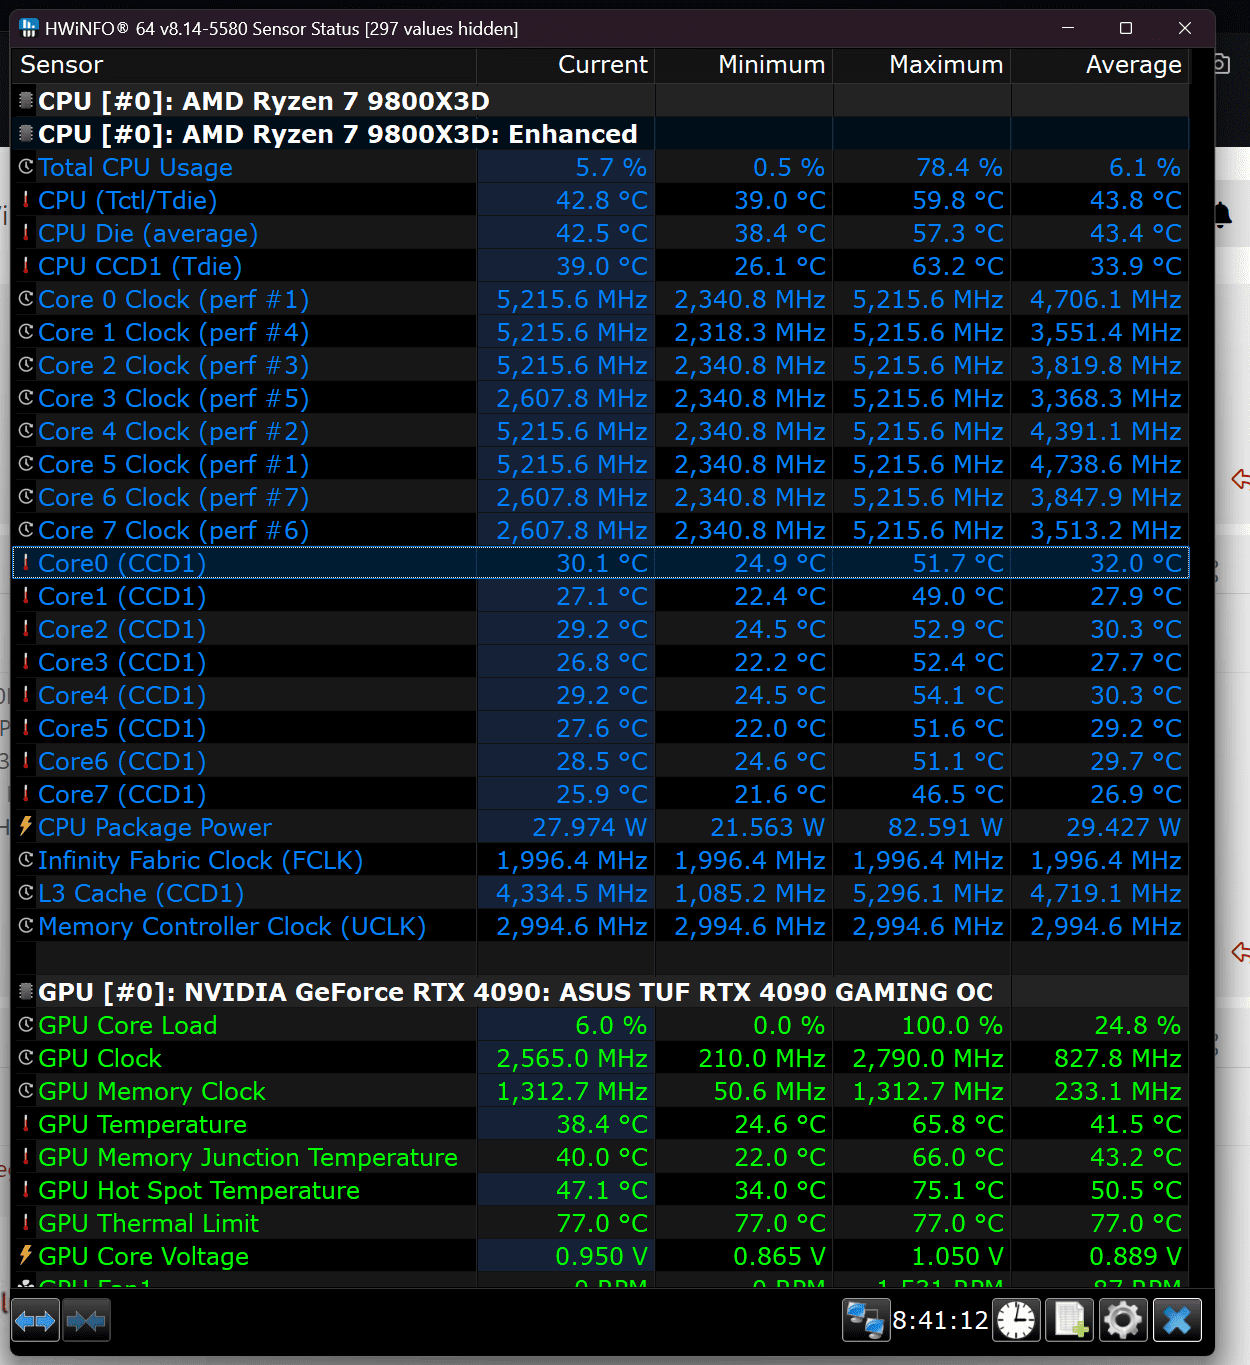Click the clock icon beside Core 0 Clock
Image resolution: width=1250 pixels, height=1365 pixels.
[26, 298]
